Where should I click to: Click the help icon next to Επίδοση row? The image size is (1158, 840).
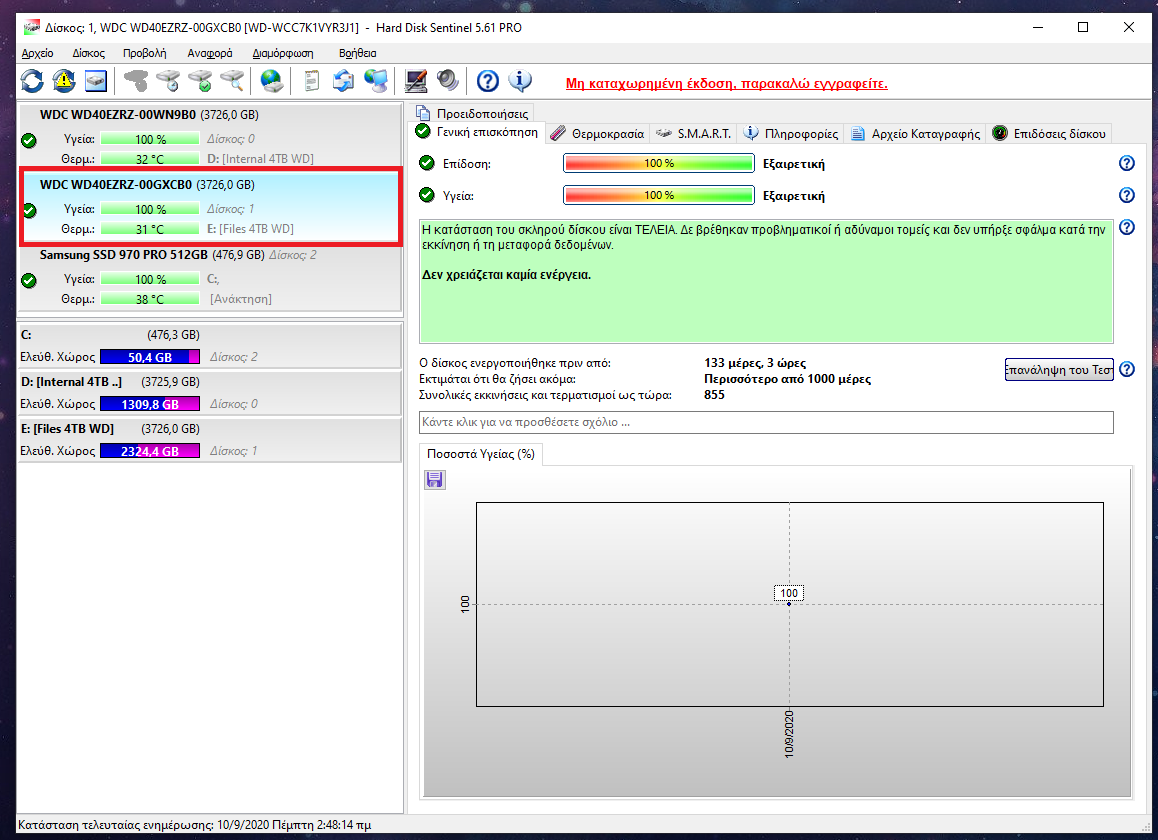click(1126, 164)
